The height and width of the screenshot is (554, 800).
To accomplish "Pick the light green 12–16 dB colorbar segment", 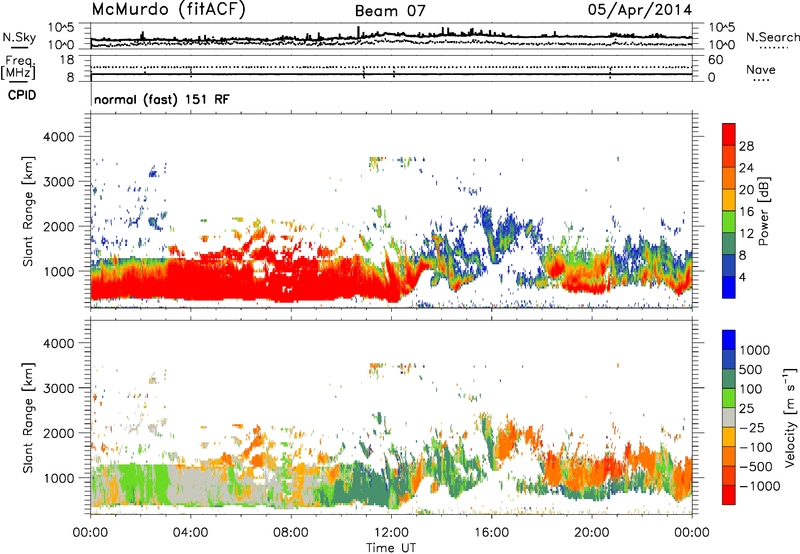I will pos(729,222).
